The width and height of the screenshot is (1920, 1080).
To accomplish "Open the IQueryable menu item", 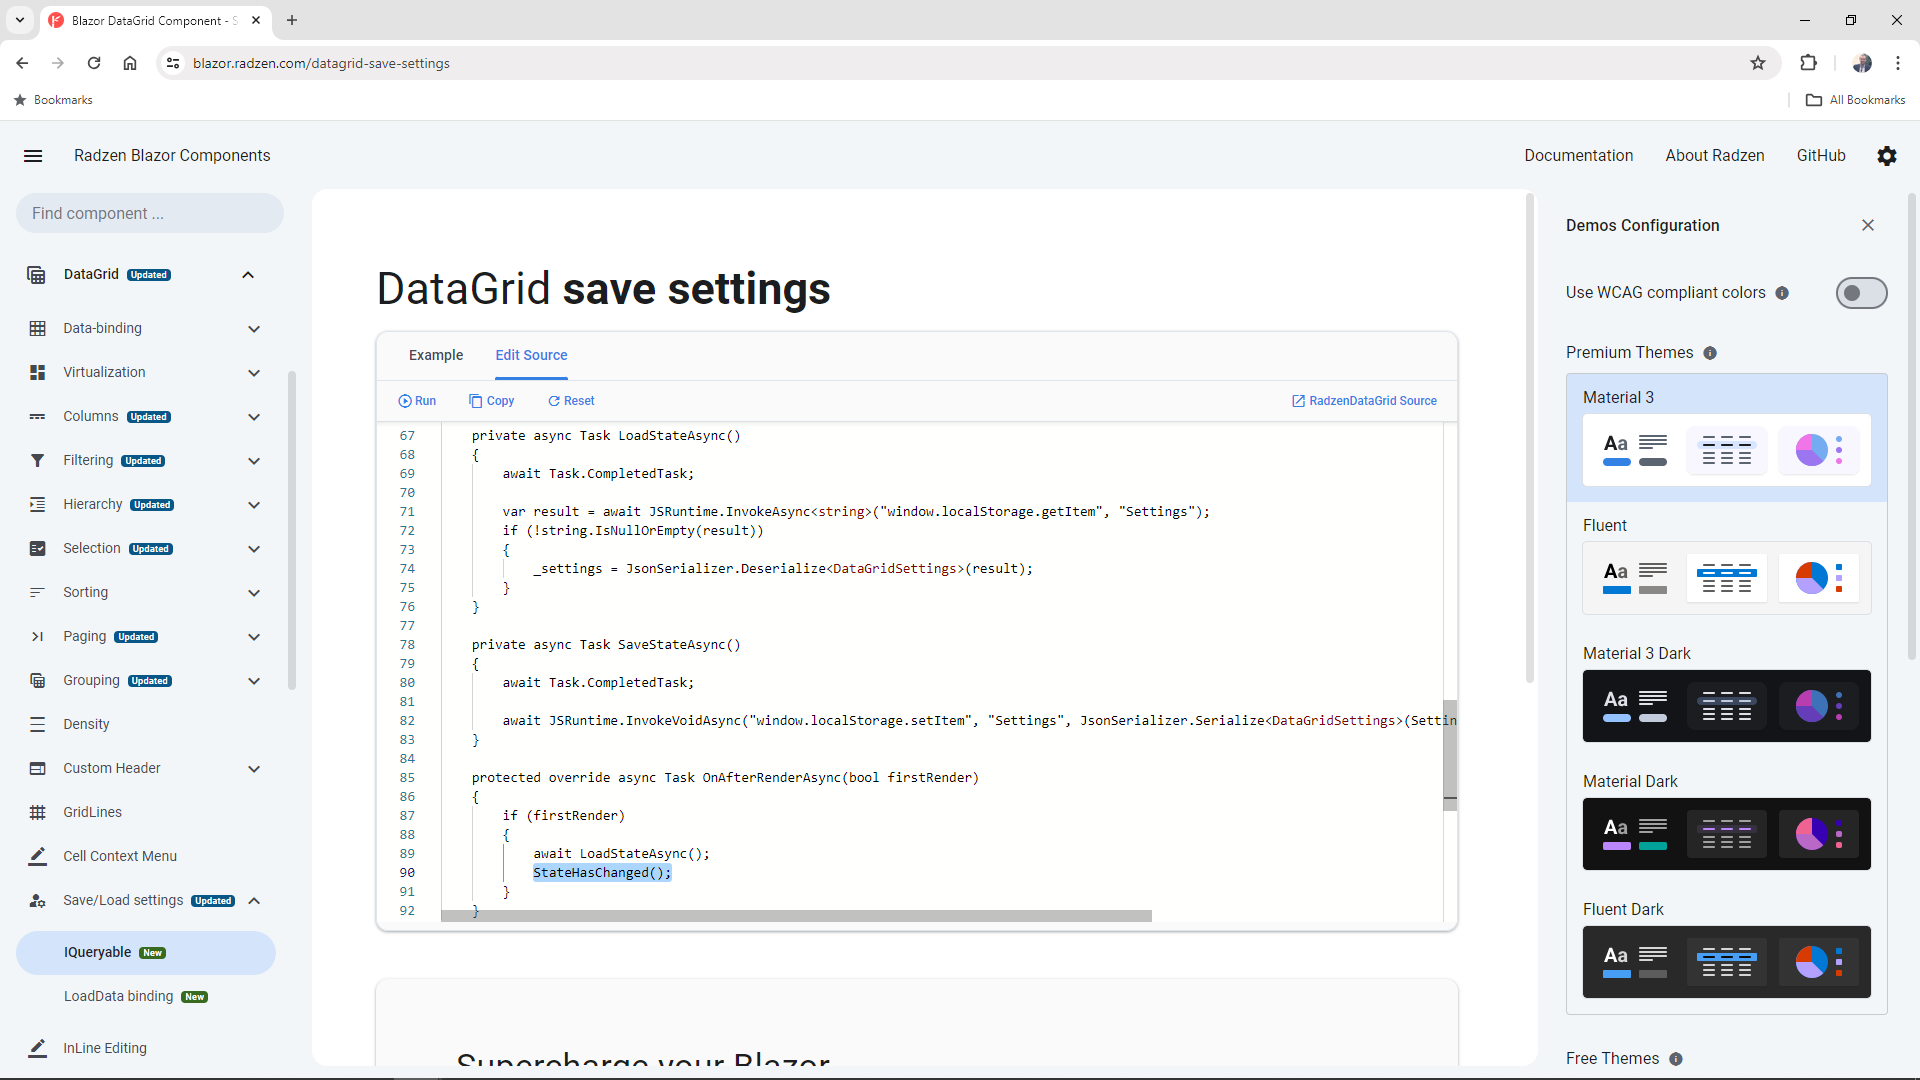I will [x=146, y=953].
